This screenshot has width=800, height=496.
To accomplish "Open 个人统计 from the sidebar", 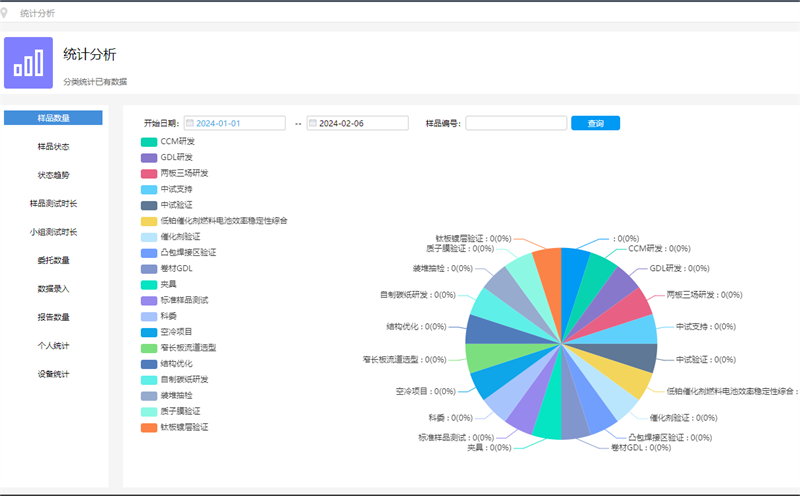I will pos(53,346).
